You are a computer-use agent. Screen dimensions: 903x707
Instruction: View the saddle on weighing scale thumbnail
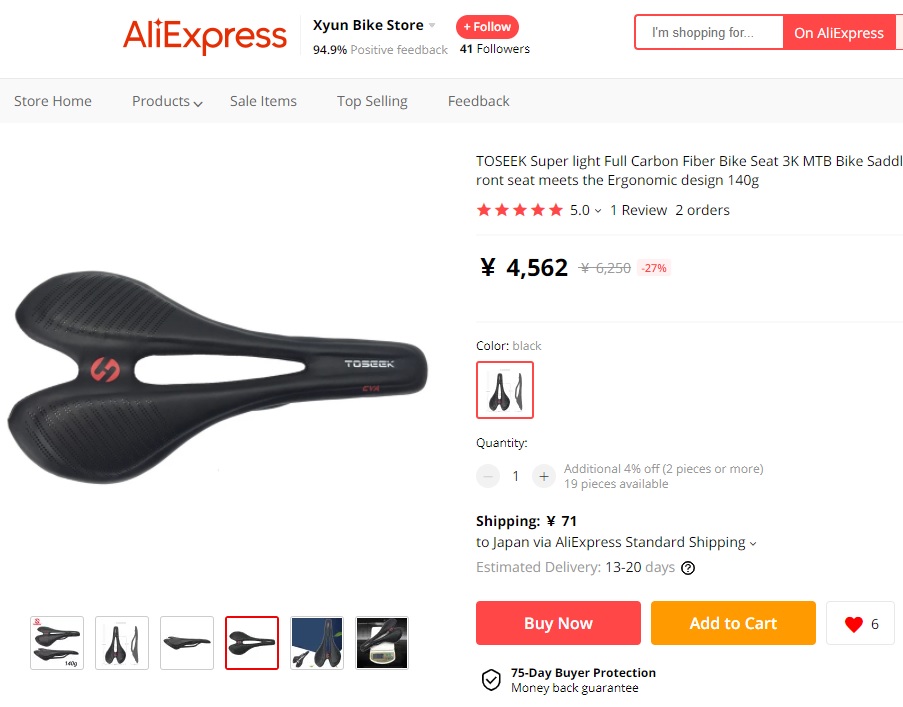[382, 643]
